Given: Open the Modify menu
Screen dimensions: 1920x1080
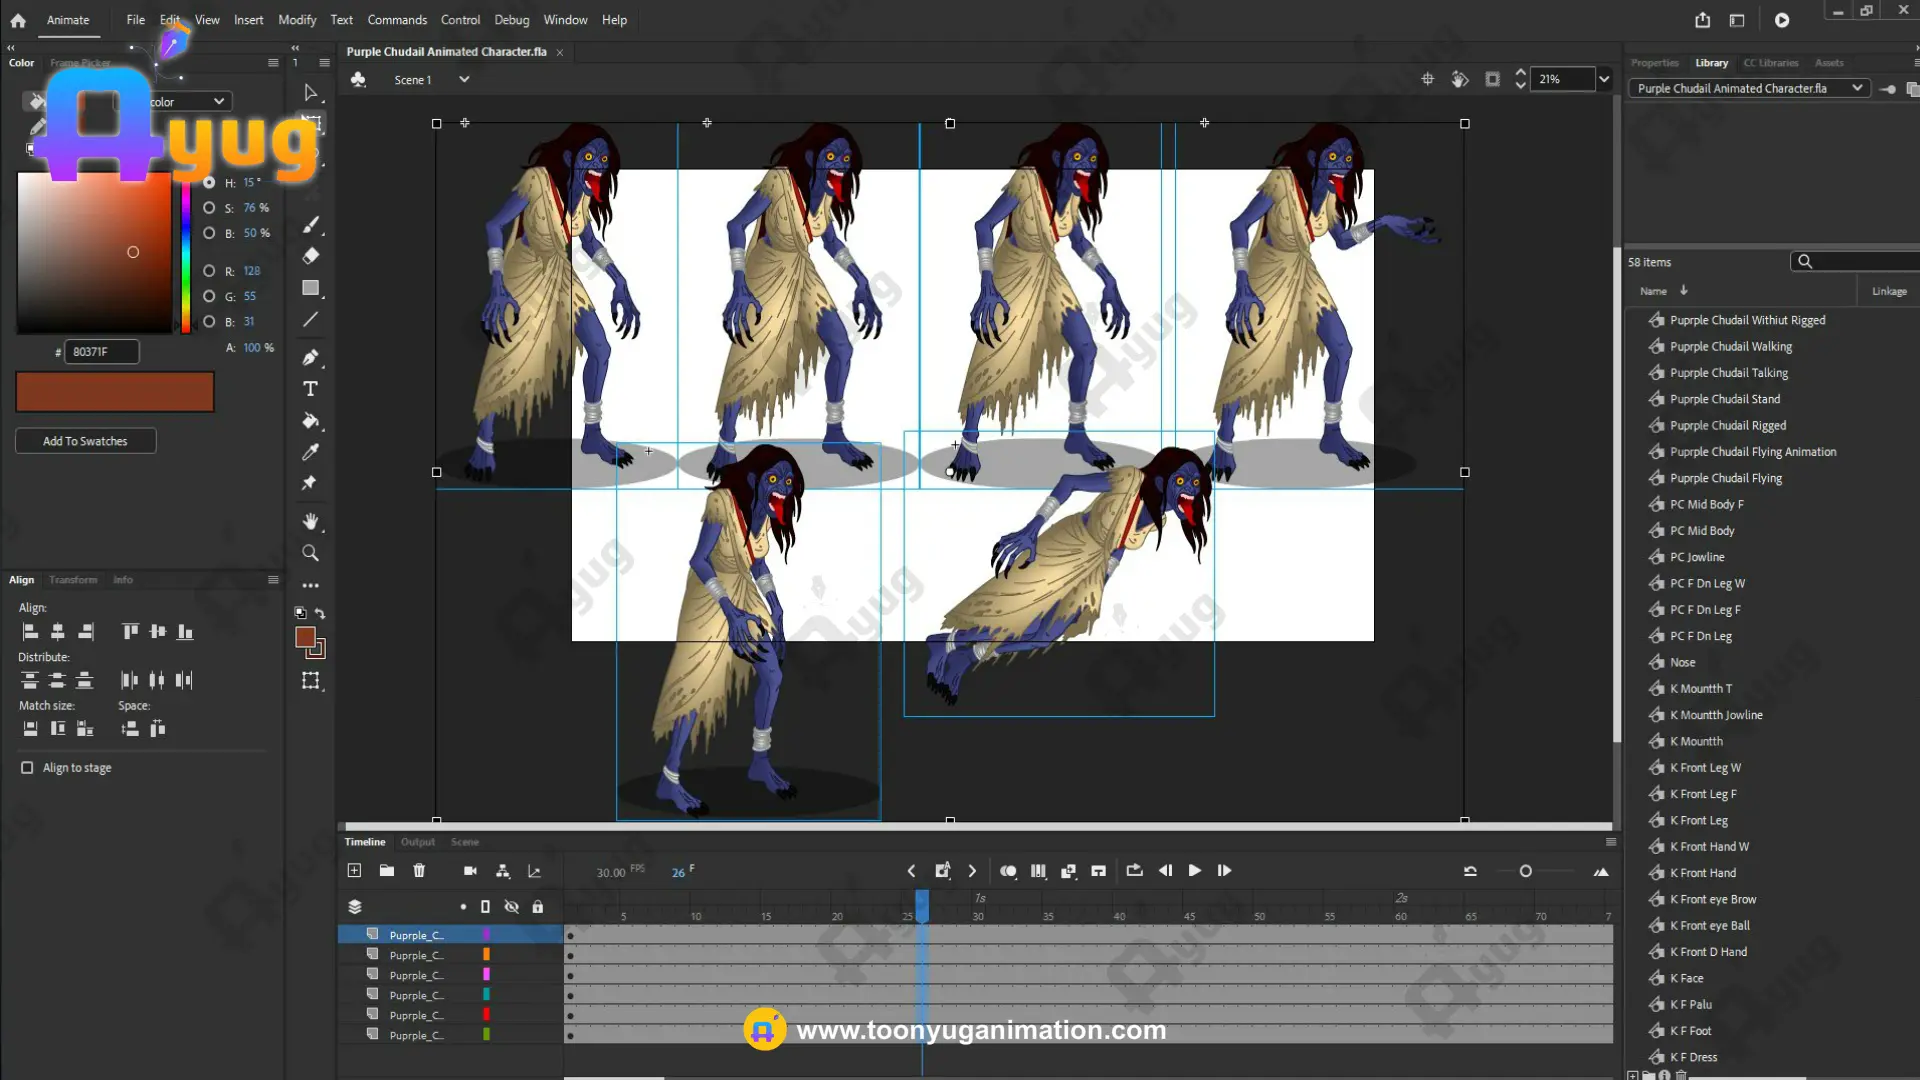Looking at the screenshot, I should [297, 20].
